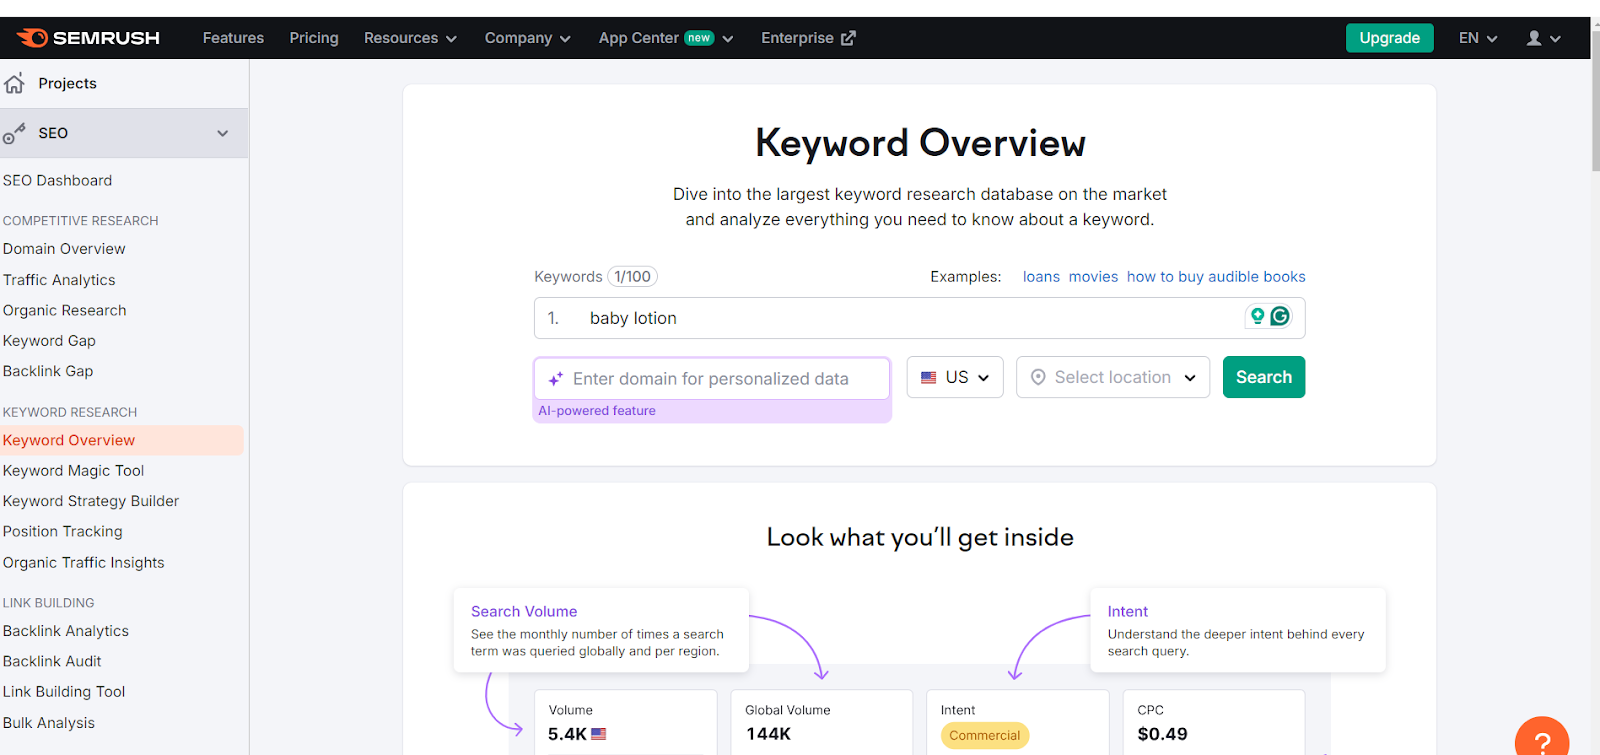The image size is (1600, 755).
Task: Open Position Tracking in sidebar
Action: click(x=62, y=532)
